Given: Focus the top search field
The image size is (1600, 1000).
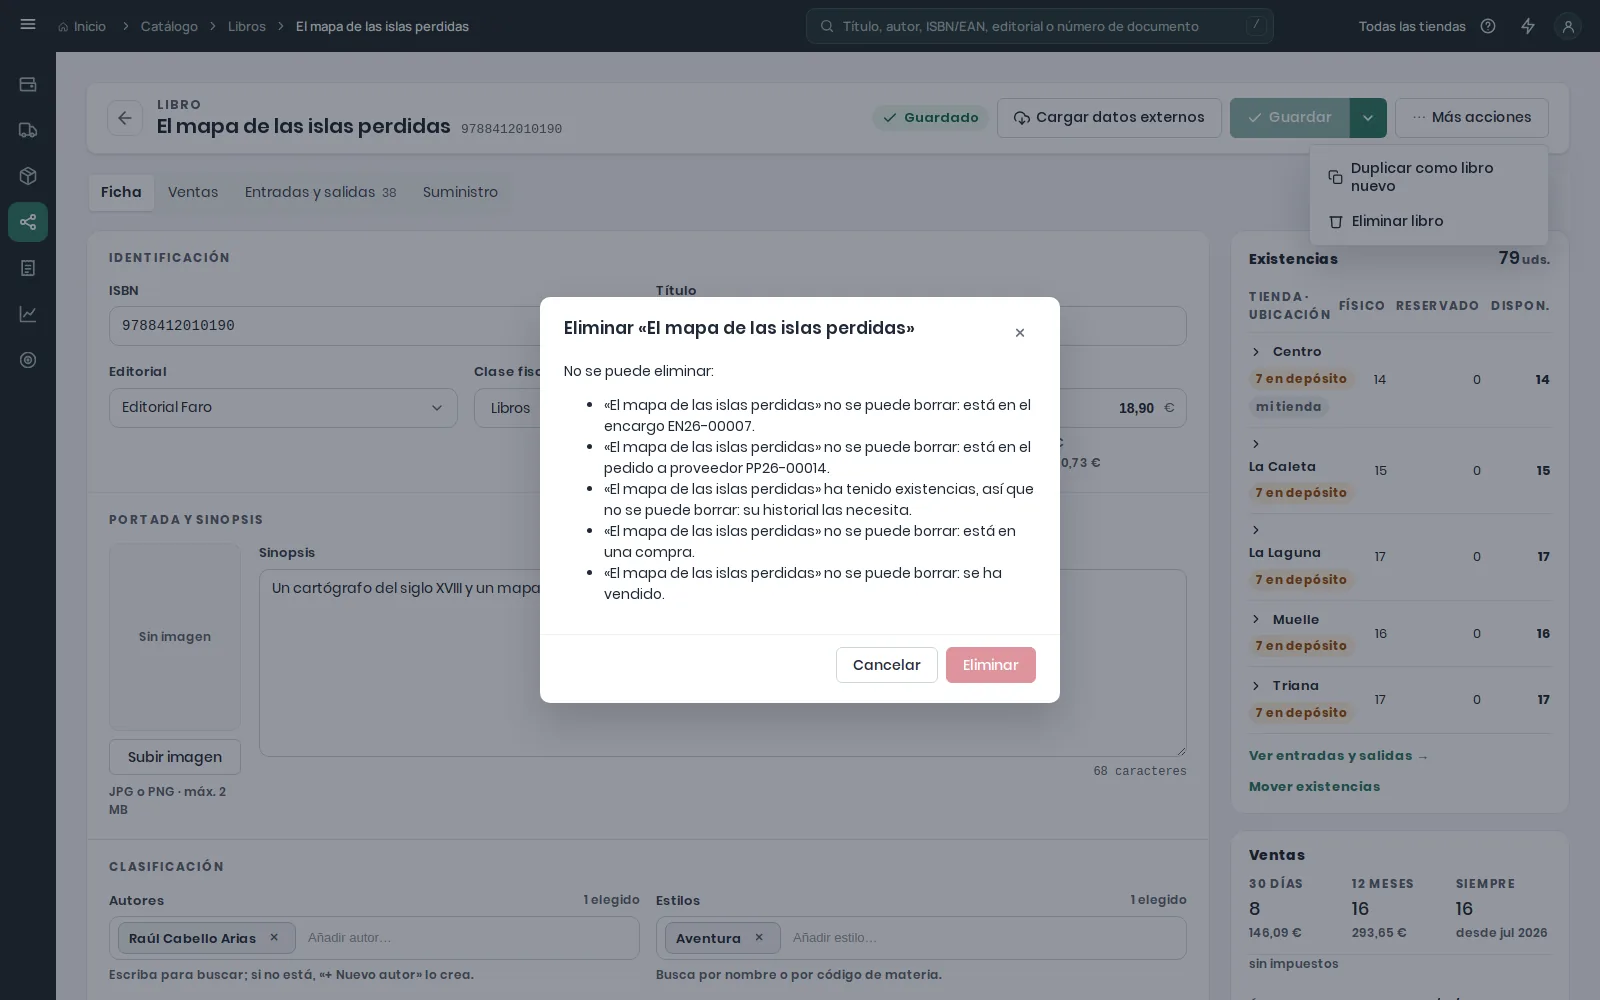Looking at the screenshot, I should (x=1040, y=26).
